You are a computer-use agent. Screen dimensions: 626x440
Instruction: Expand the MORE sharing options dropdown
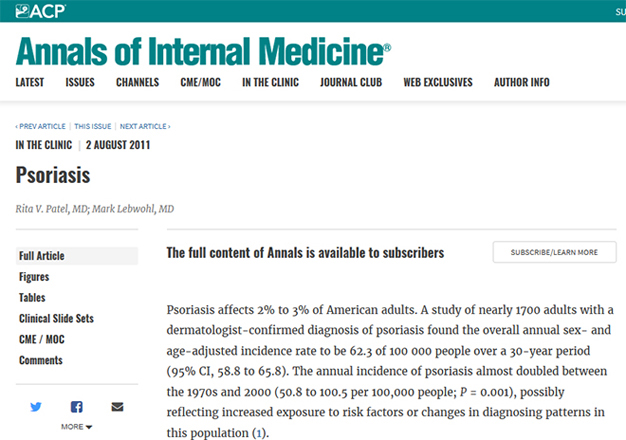[x=76, y=427]
